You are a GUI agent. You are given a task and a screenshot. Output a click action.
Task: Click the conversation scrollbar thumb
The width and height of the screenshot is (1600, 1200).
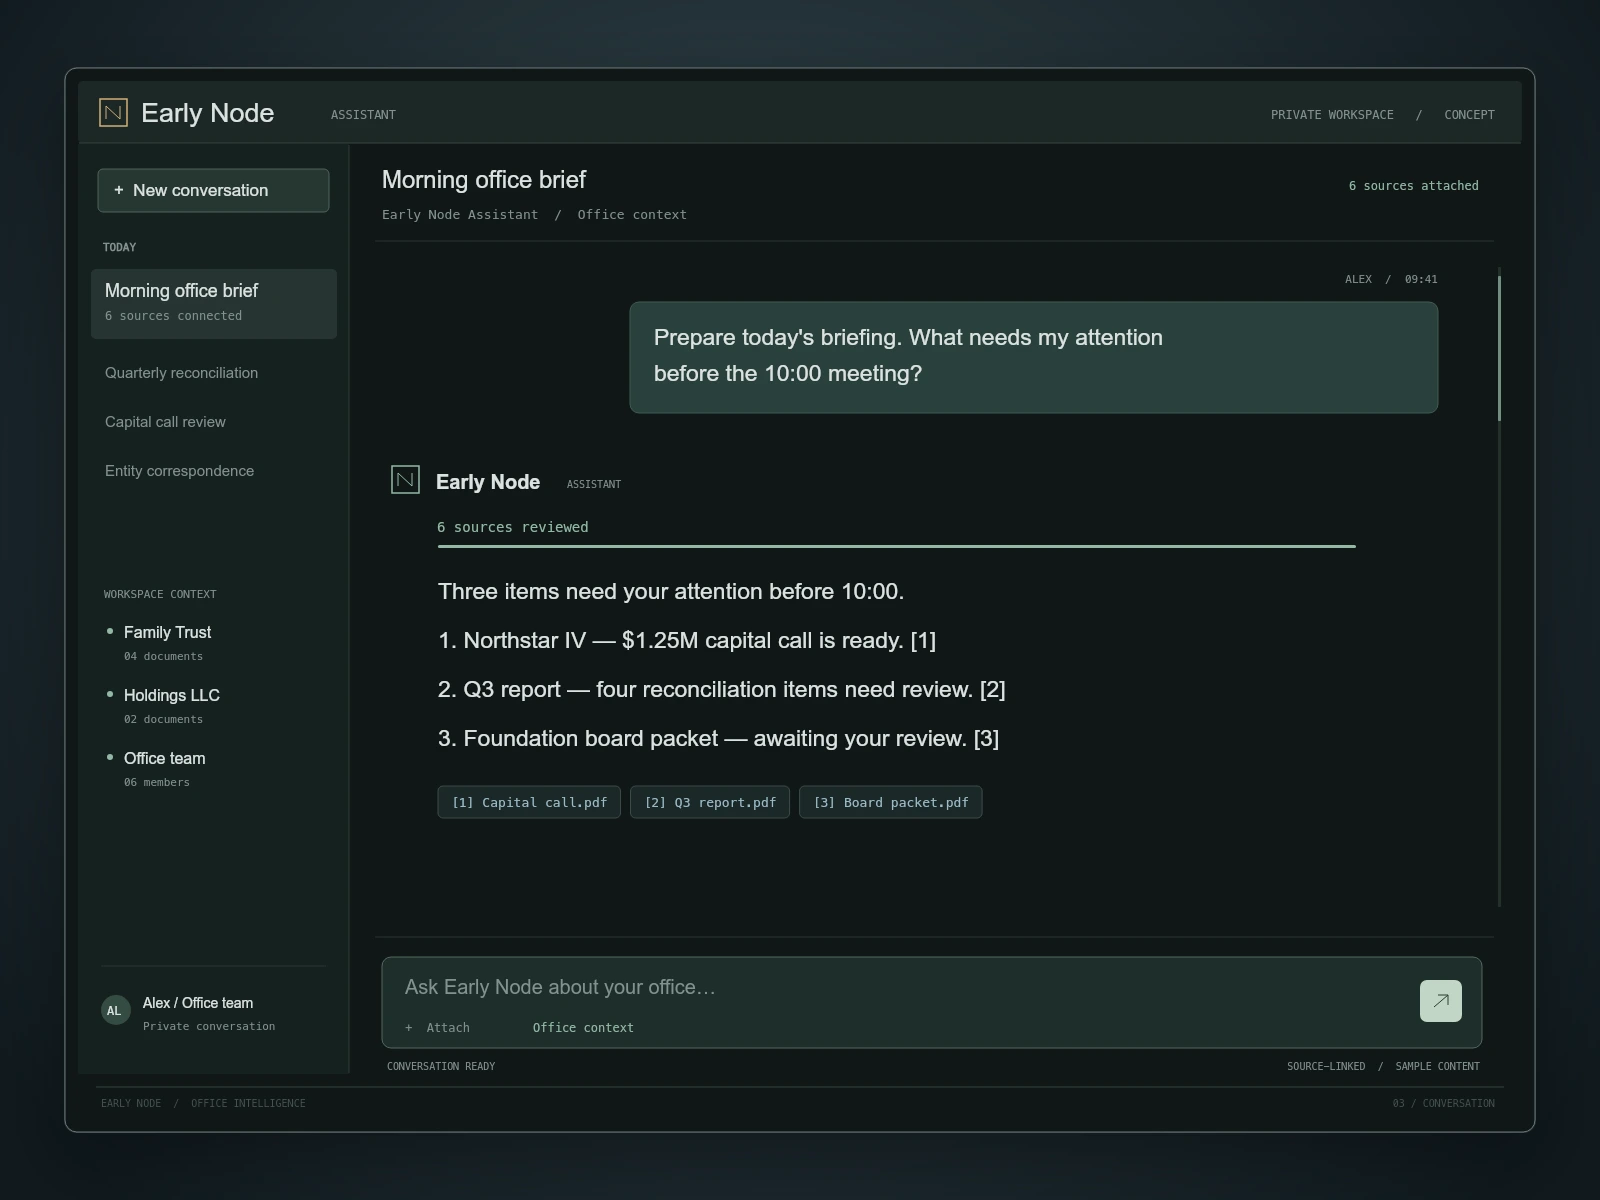click(1499, 347)
